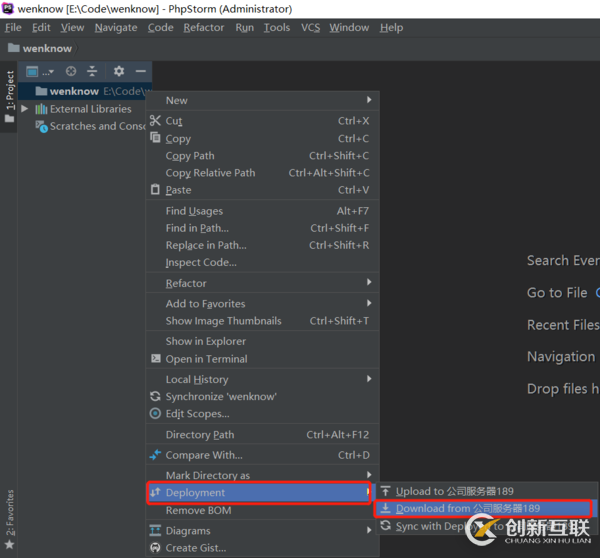Open the Tools menu

[x=277, y=28]
